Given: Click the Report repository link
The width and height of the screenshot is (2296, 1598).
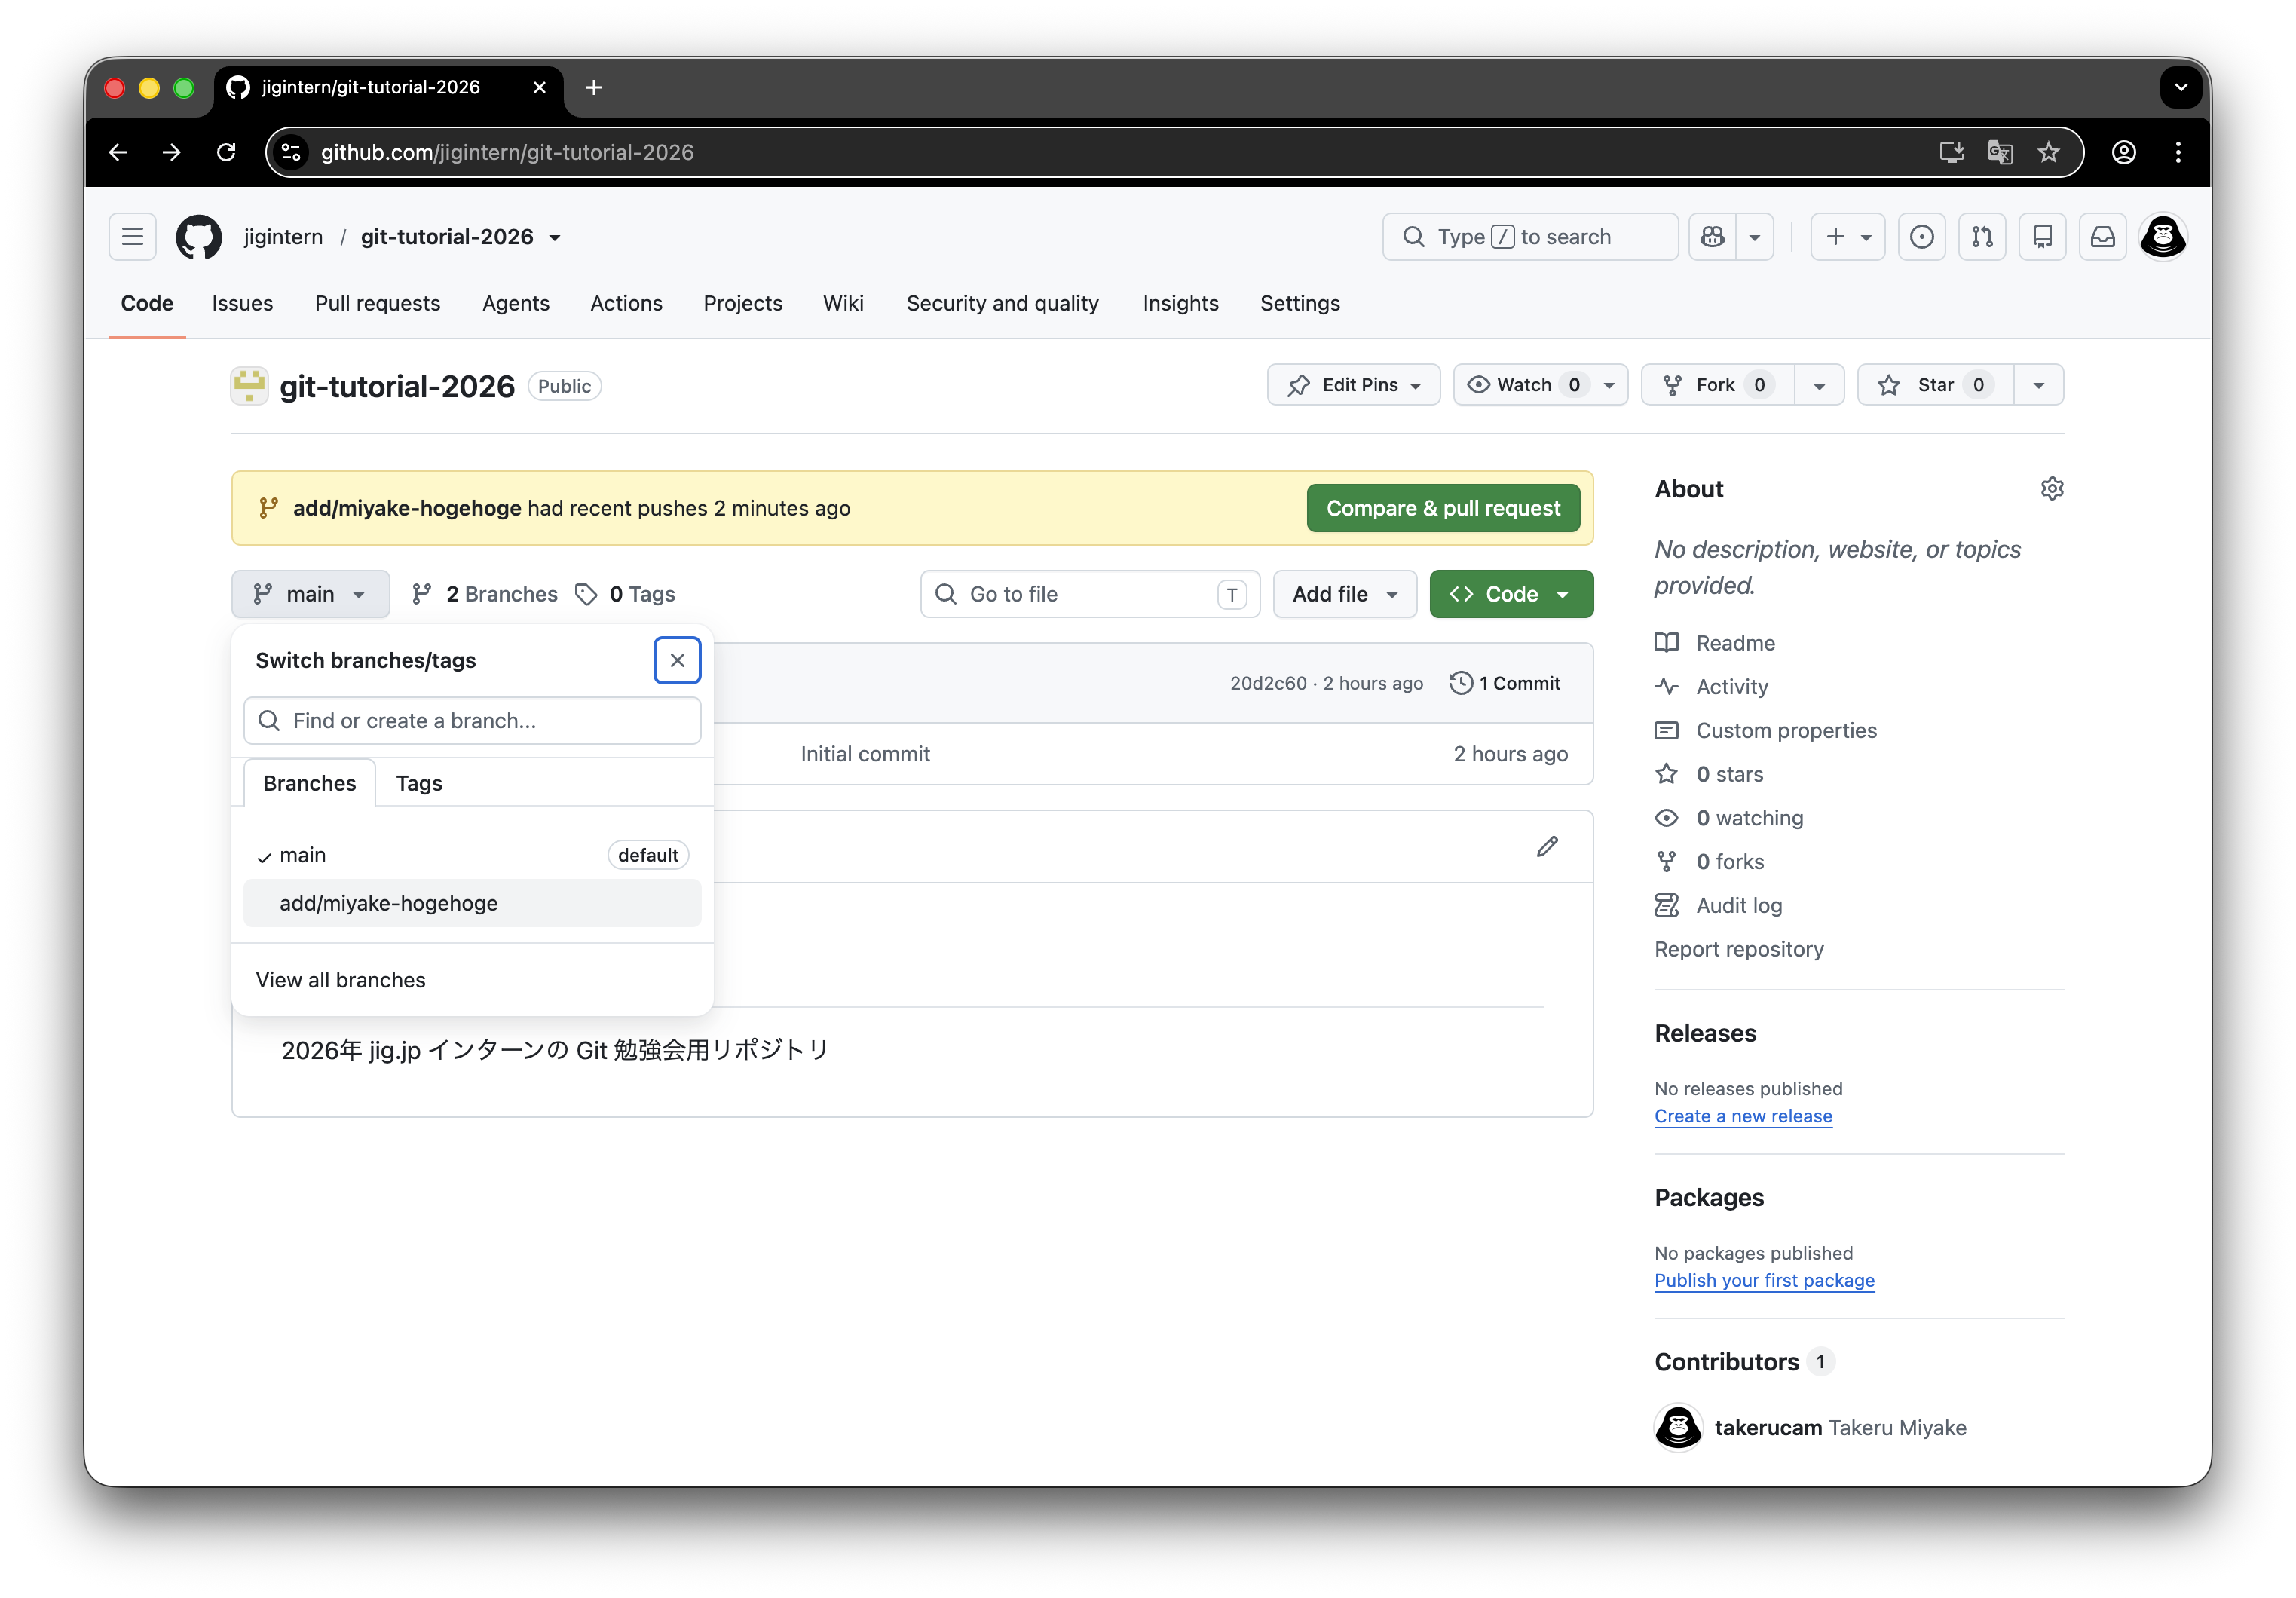Looking at the screenshot, I should (x=1739, y=950).
